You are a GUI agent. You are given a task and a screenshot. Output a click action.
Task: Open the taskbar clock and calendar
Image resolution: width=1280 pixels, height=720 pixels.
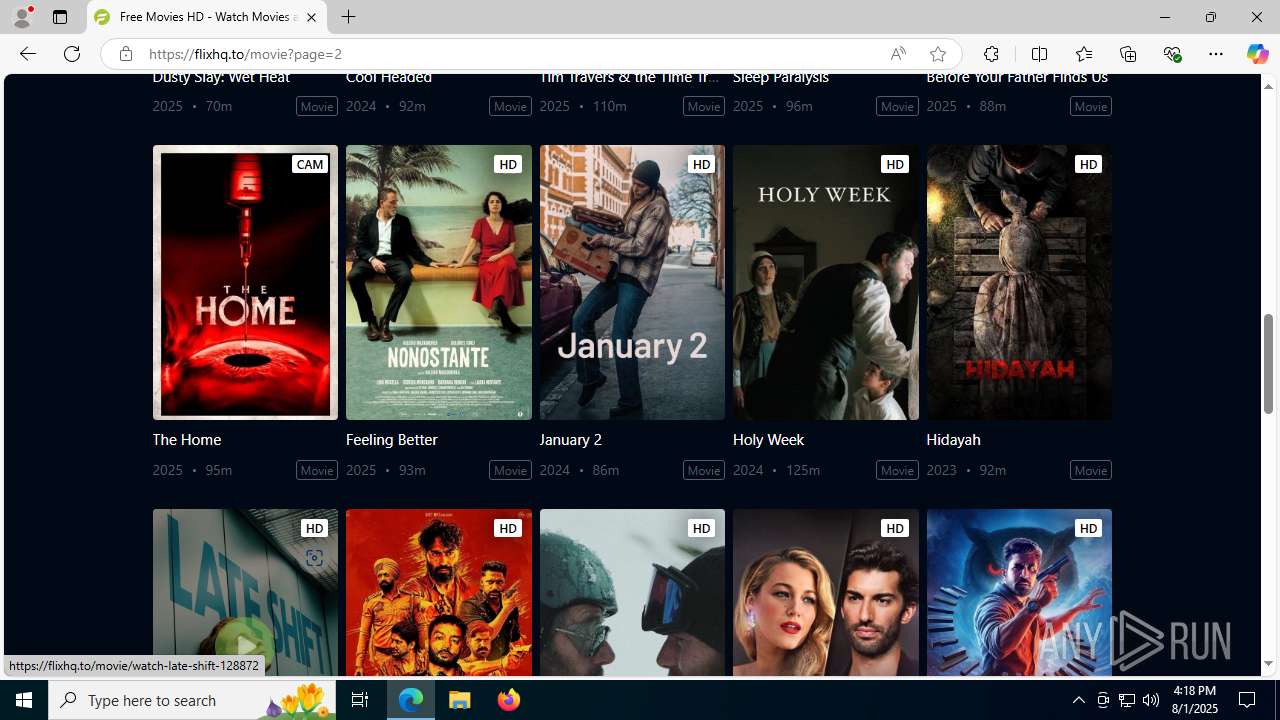pyautogui.click(x=1193, y=700)
